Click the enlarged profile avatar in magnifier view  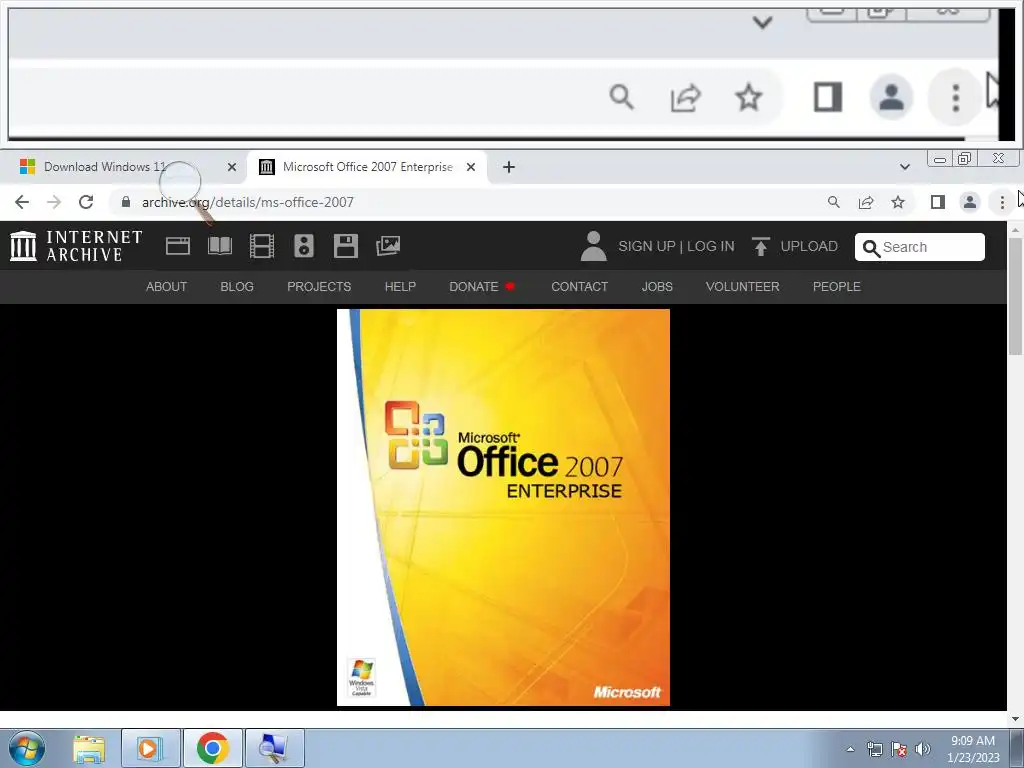click(891, 98)
